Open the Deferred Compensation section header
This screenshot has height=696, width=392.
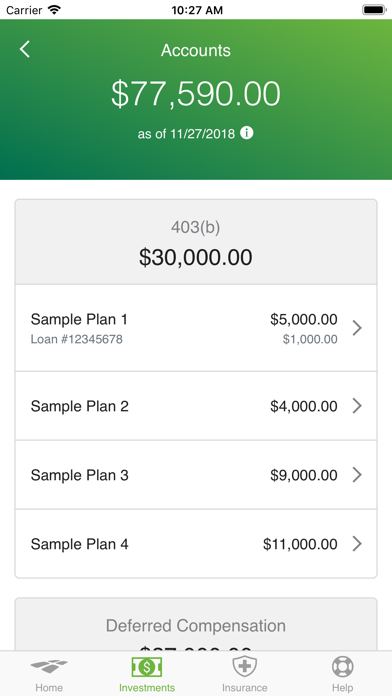tap(196, 624)
